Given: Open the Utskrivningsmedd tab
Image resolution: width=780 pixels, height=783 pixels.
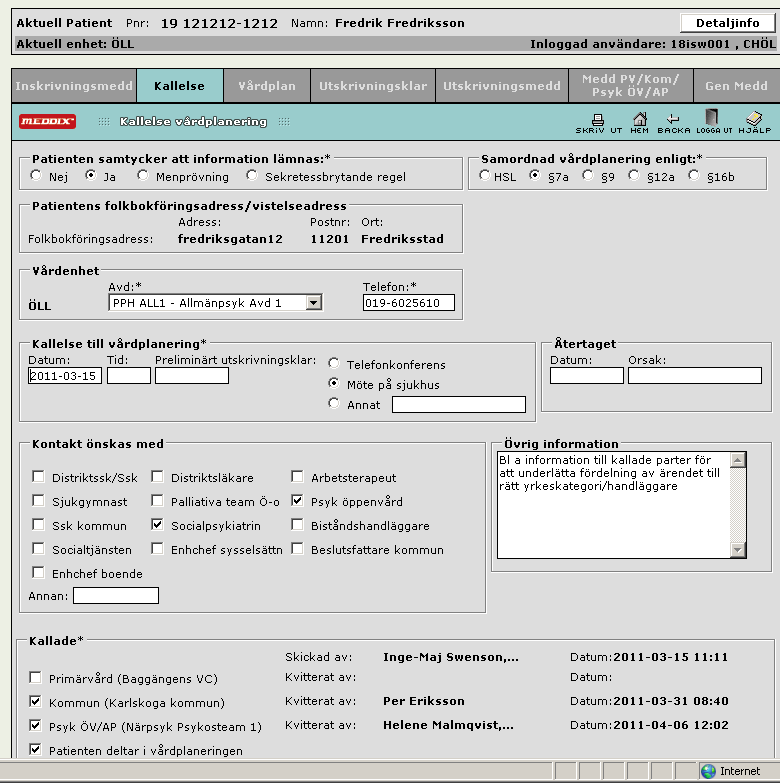Looking at the screenshot, I should coord(502,86).
